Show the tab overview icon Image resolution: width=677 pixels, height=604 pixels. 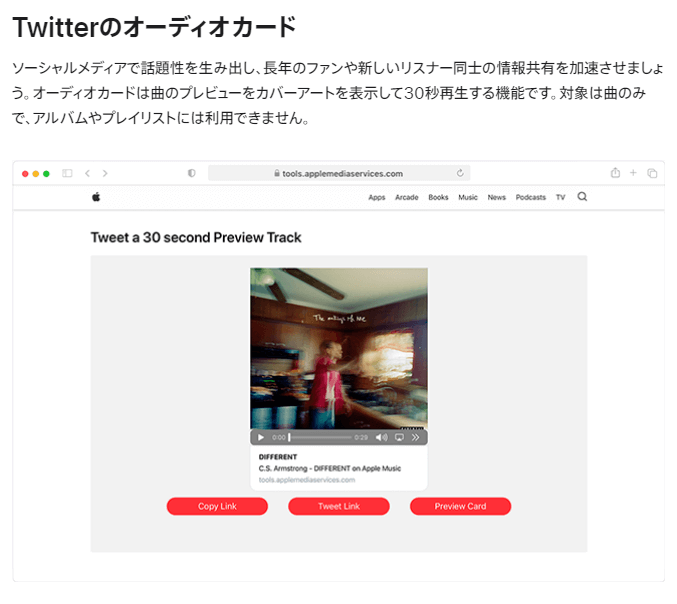[652, 173]
